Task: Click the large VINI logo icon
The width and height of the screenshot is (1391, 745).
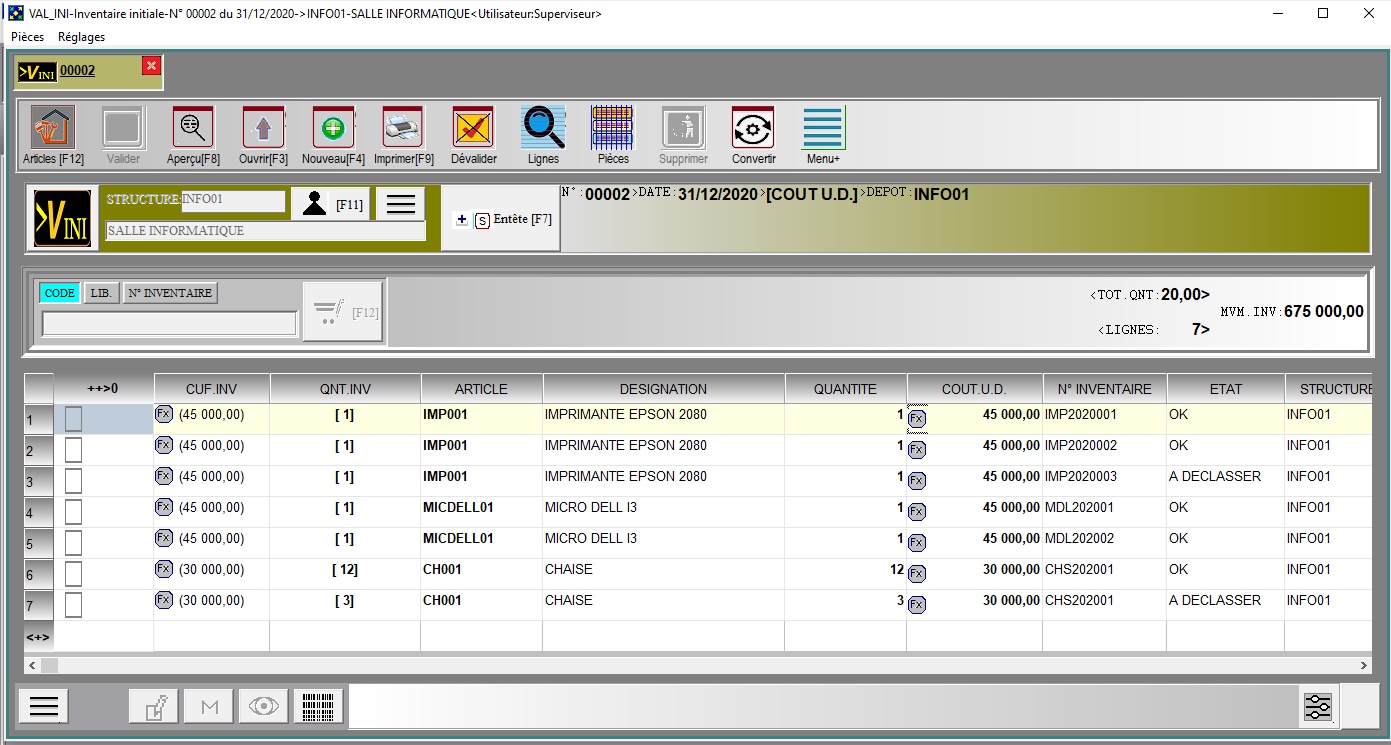Action: (62, 218)
